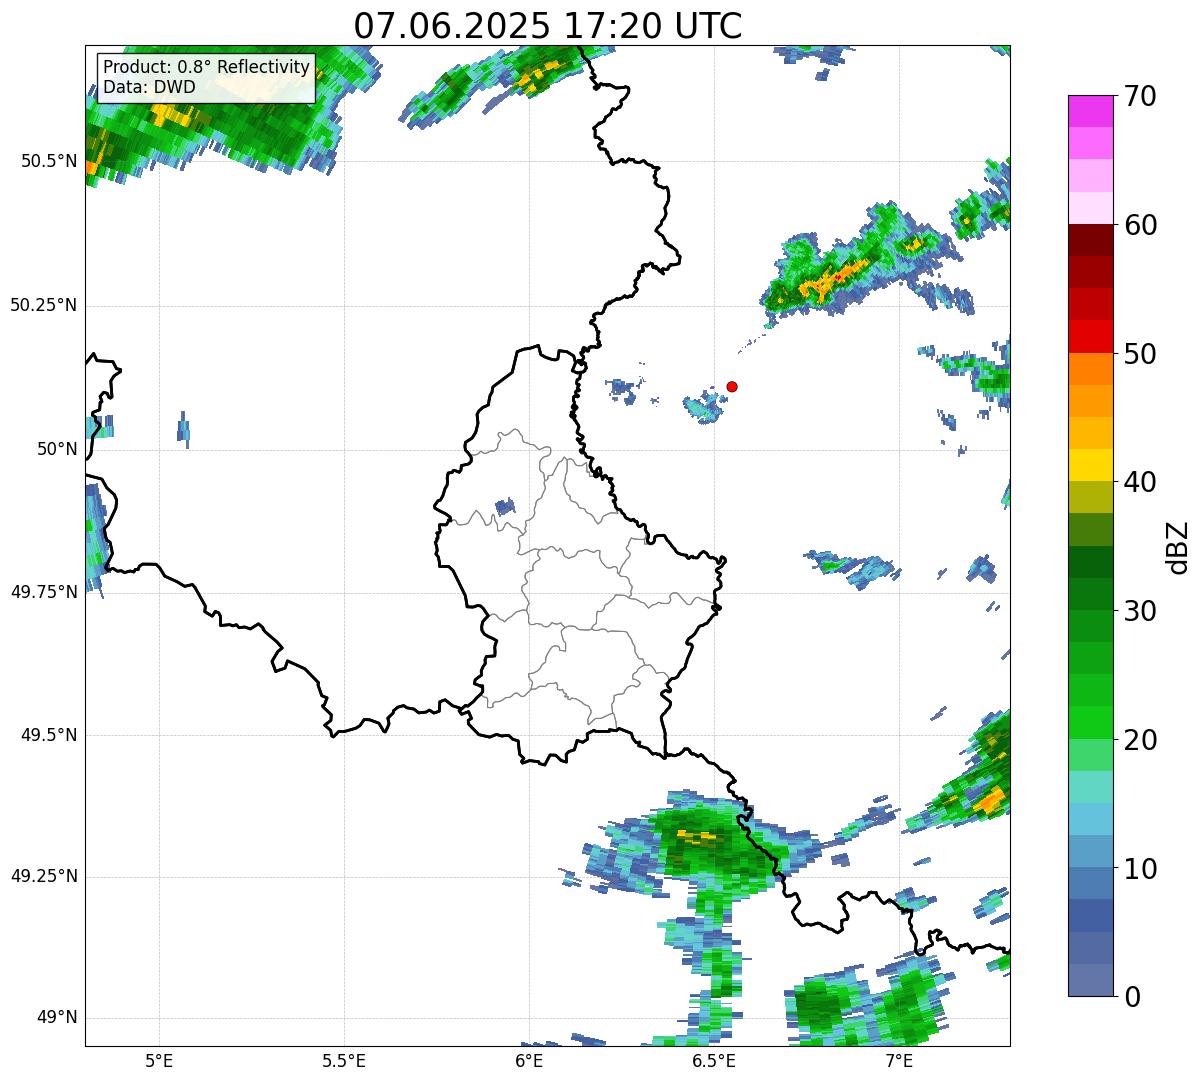
Task: Click the colorbar tick label 70
Action: (x=1141, y=96)
